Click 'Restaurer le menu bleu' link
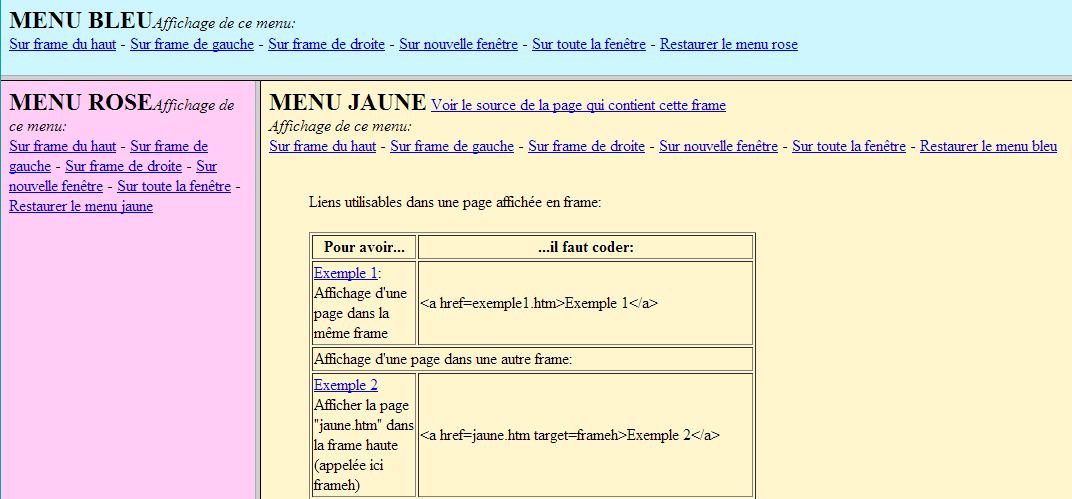 point(988,146)
